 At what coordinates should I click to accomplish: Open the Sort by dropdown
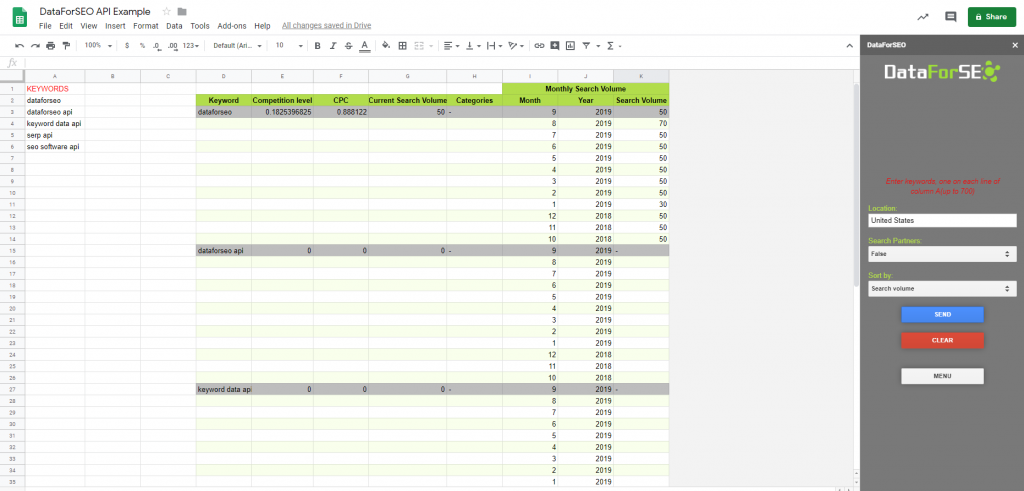click(x=942, y=288)
